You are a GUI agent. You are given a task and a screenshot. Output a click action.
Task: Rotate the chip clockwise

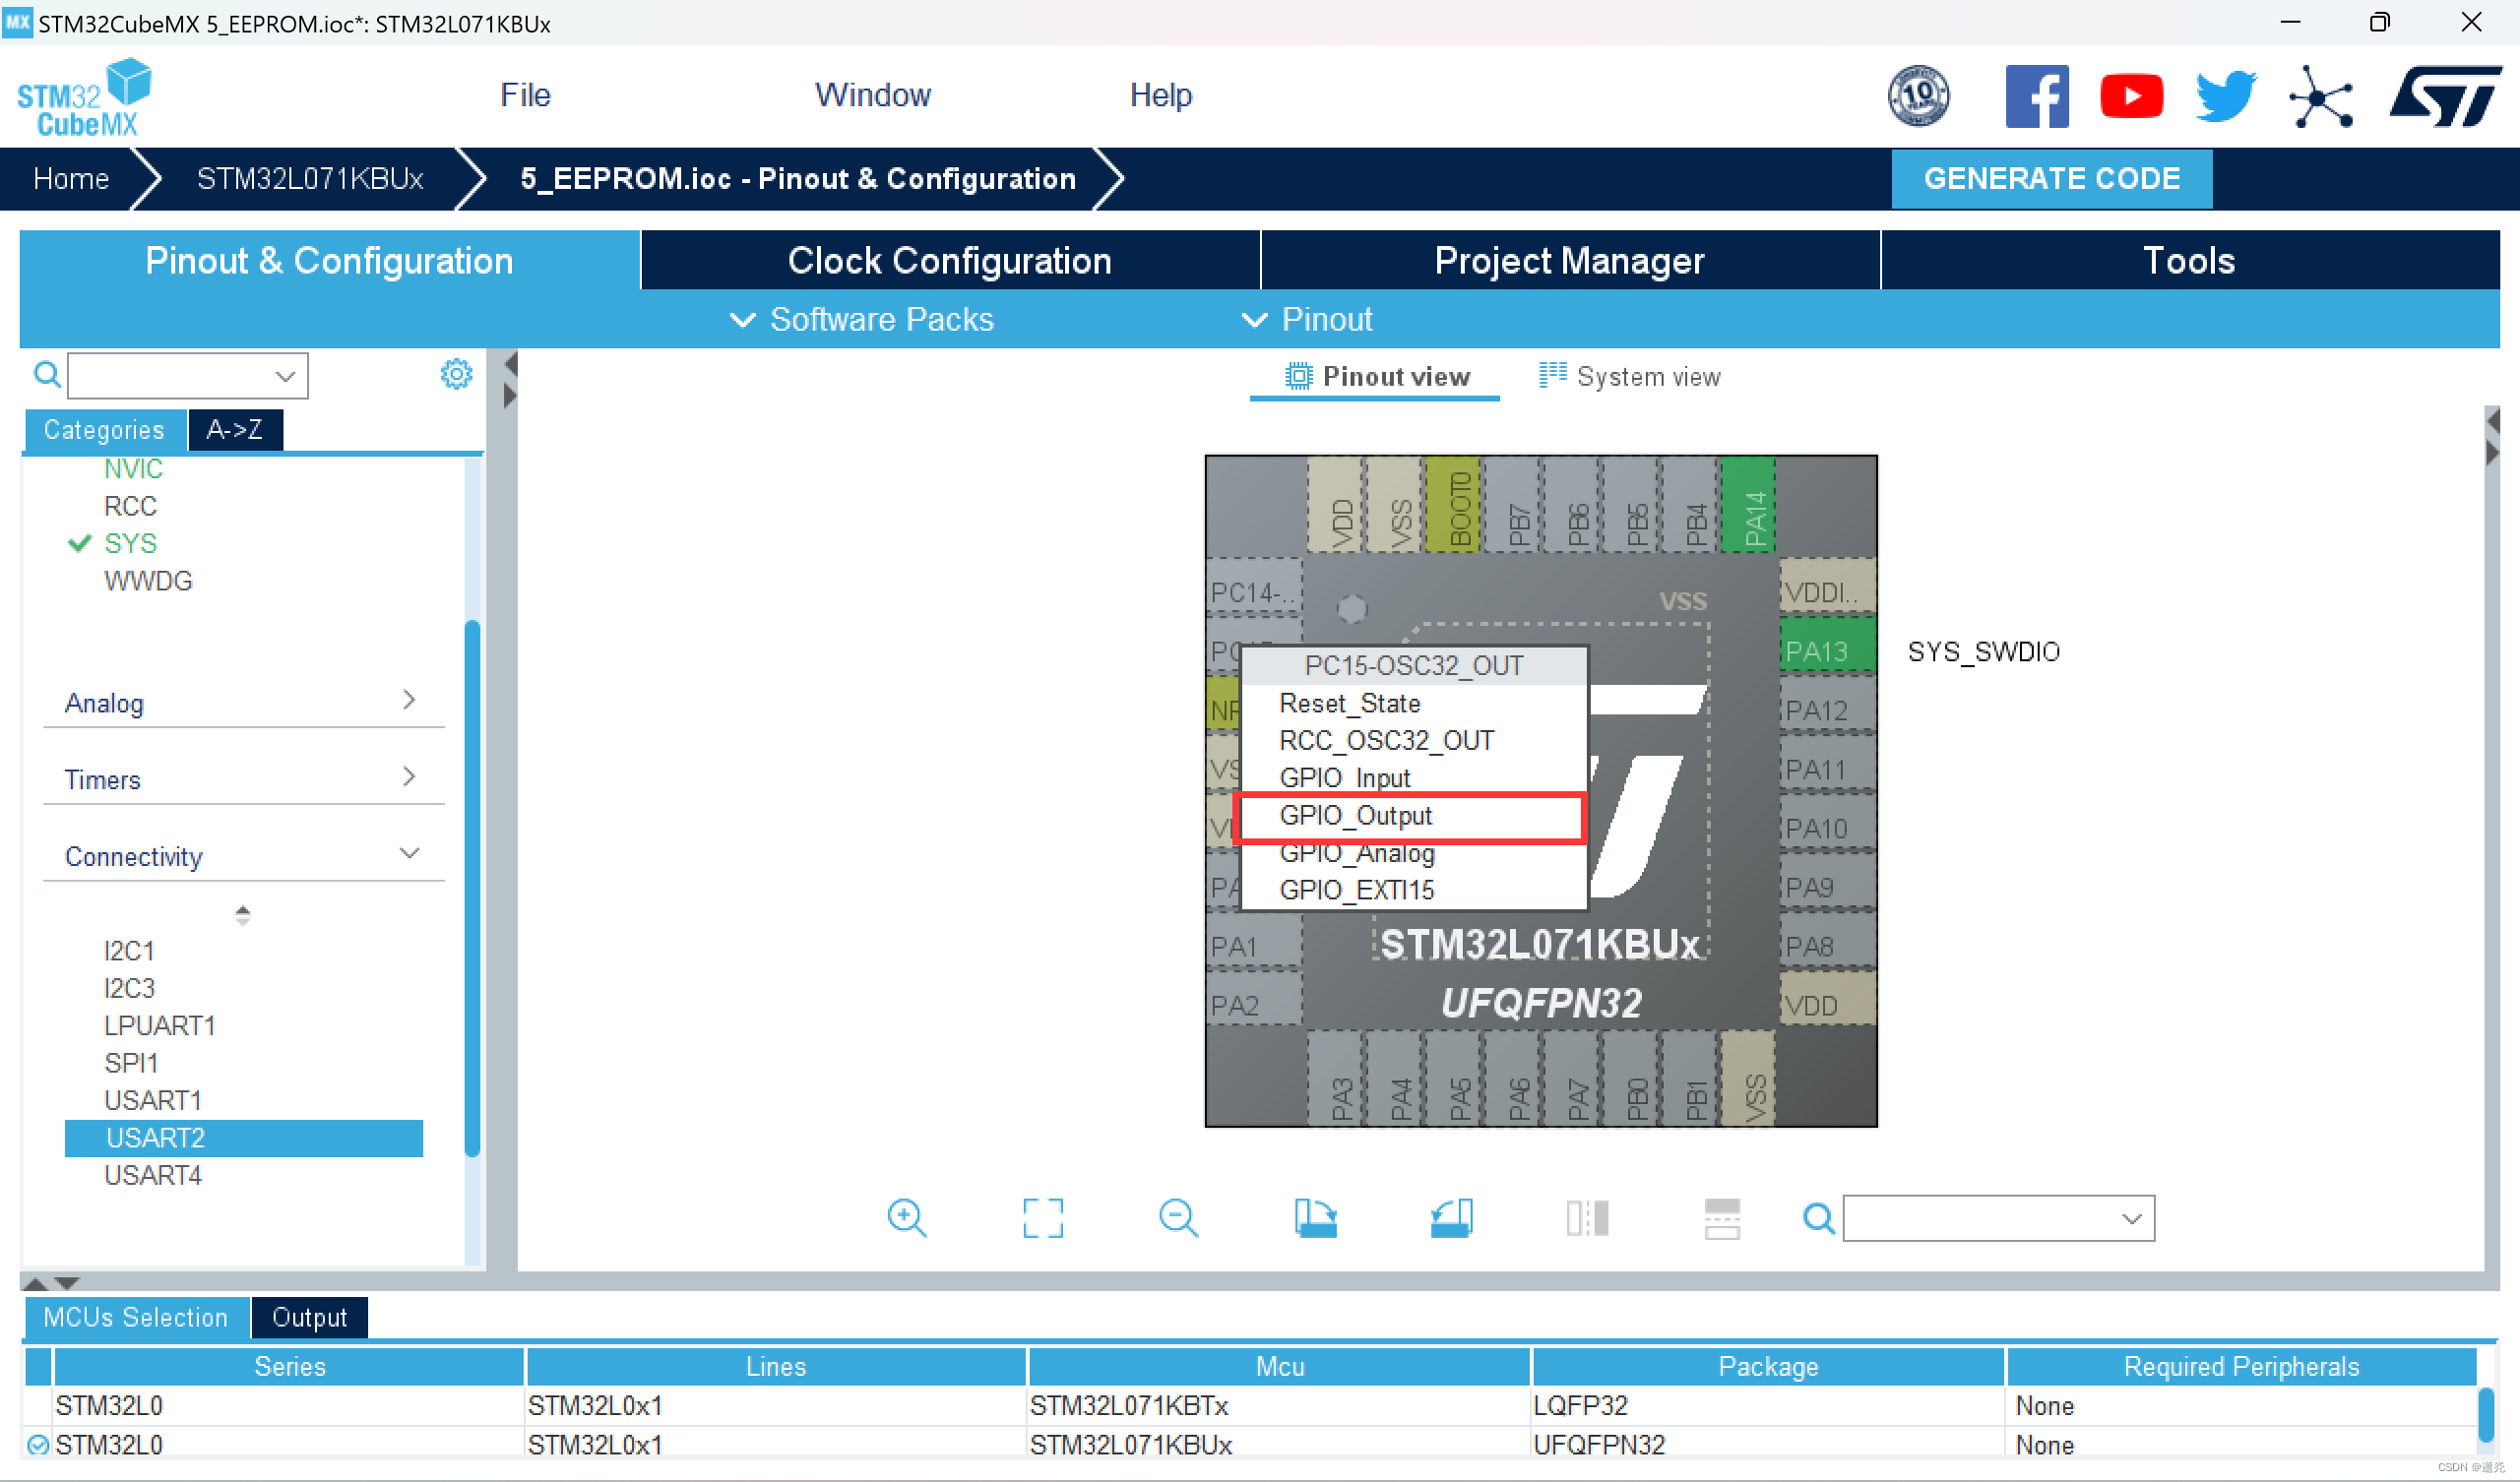(1315, 1218)
